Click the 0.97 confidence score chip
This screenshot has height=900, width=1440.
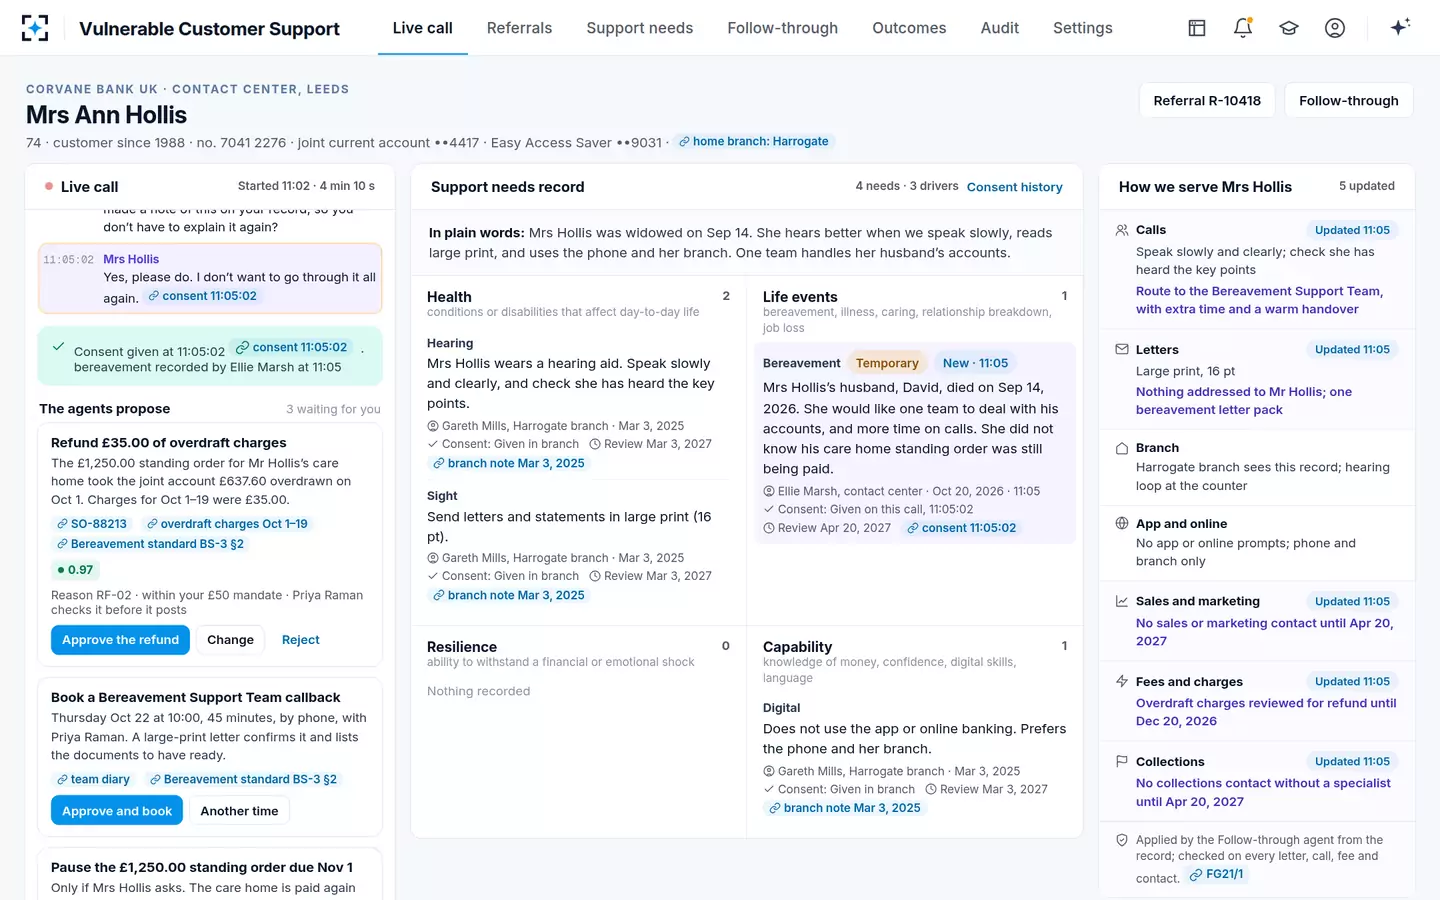(x=76, y=570)
